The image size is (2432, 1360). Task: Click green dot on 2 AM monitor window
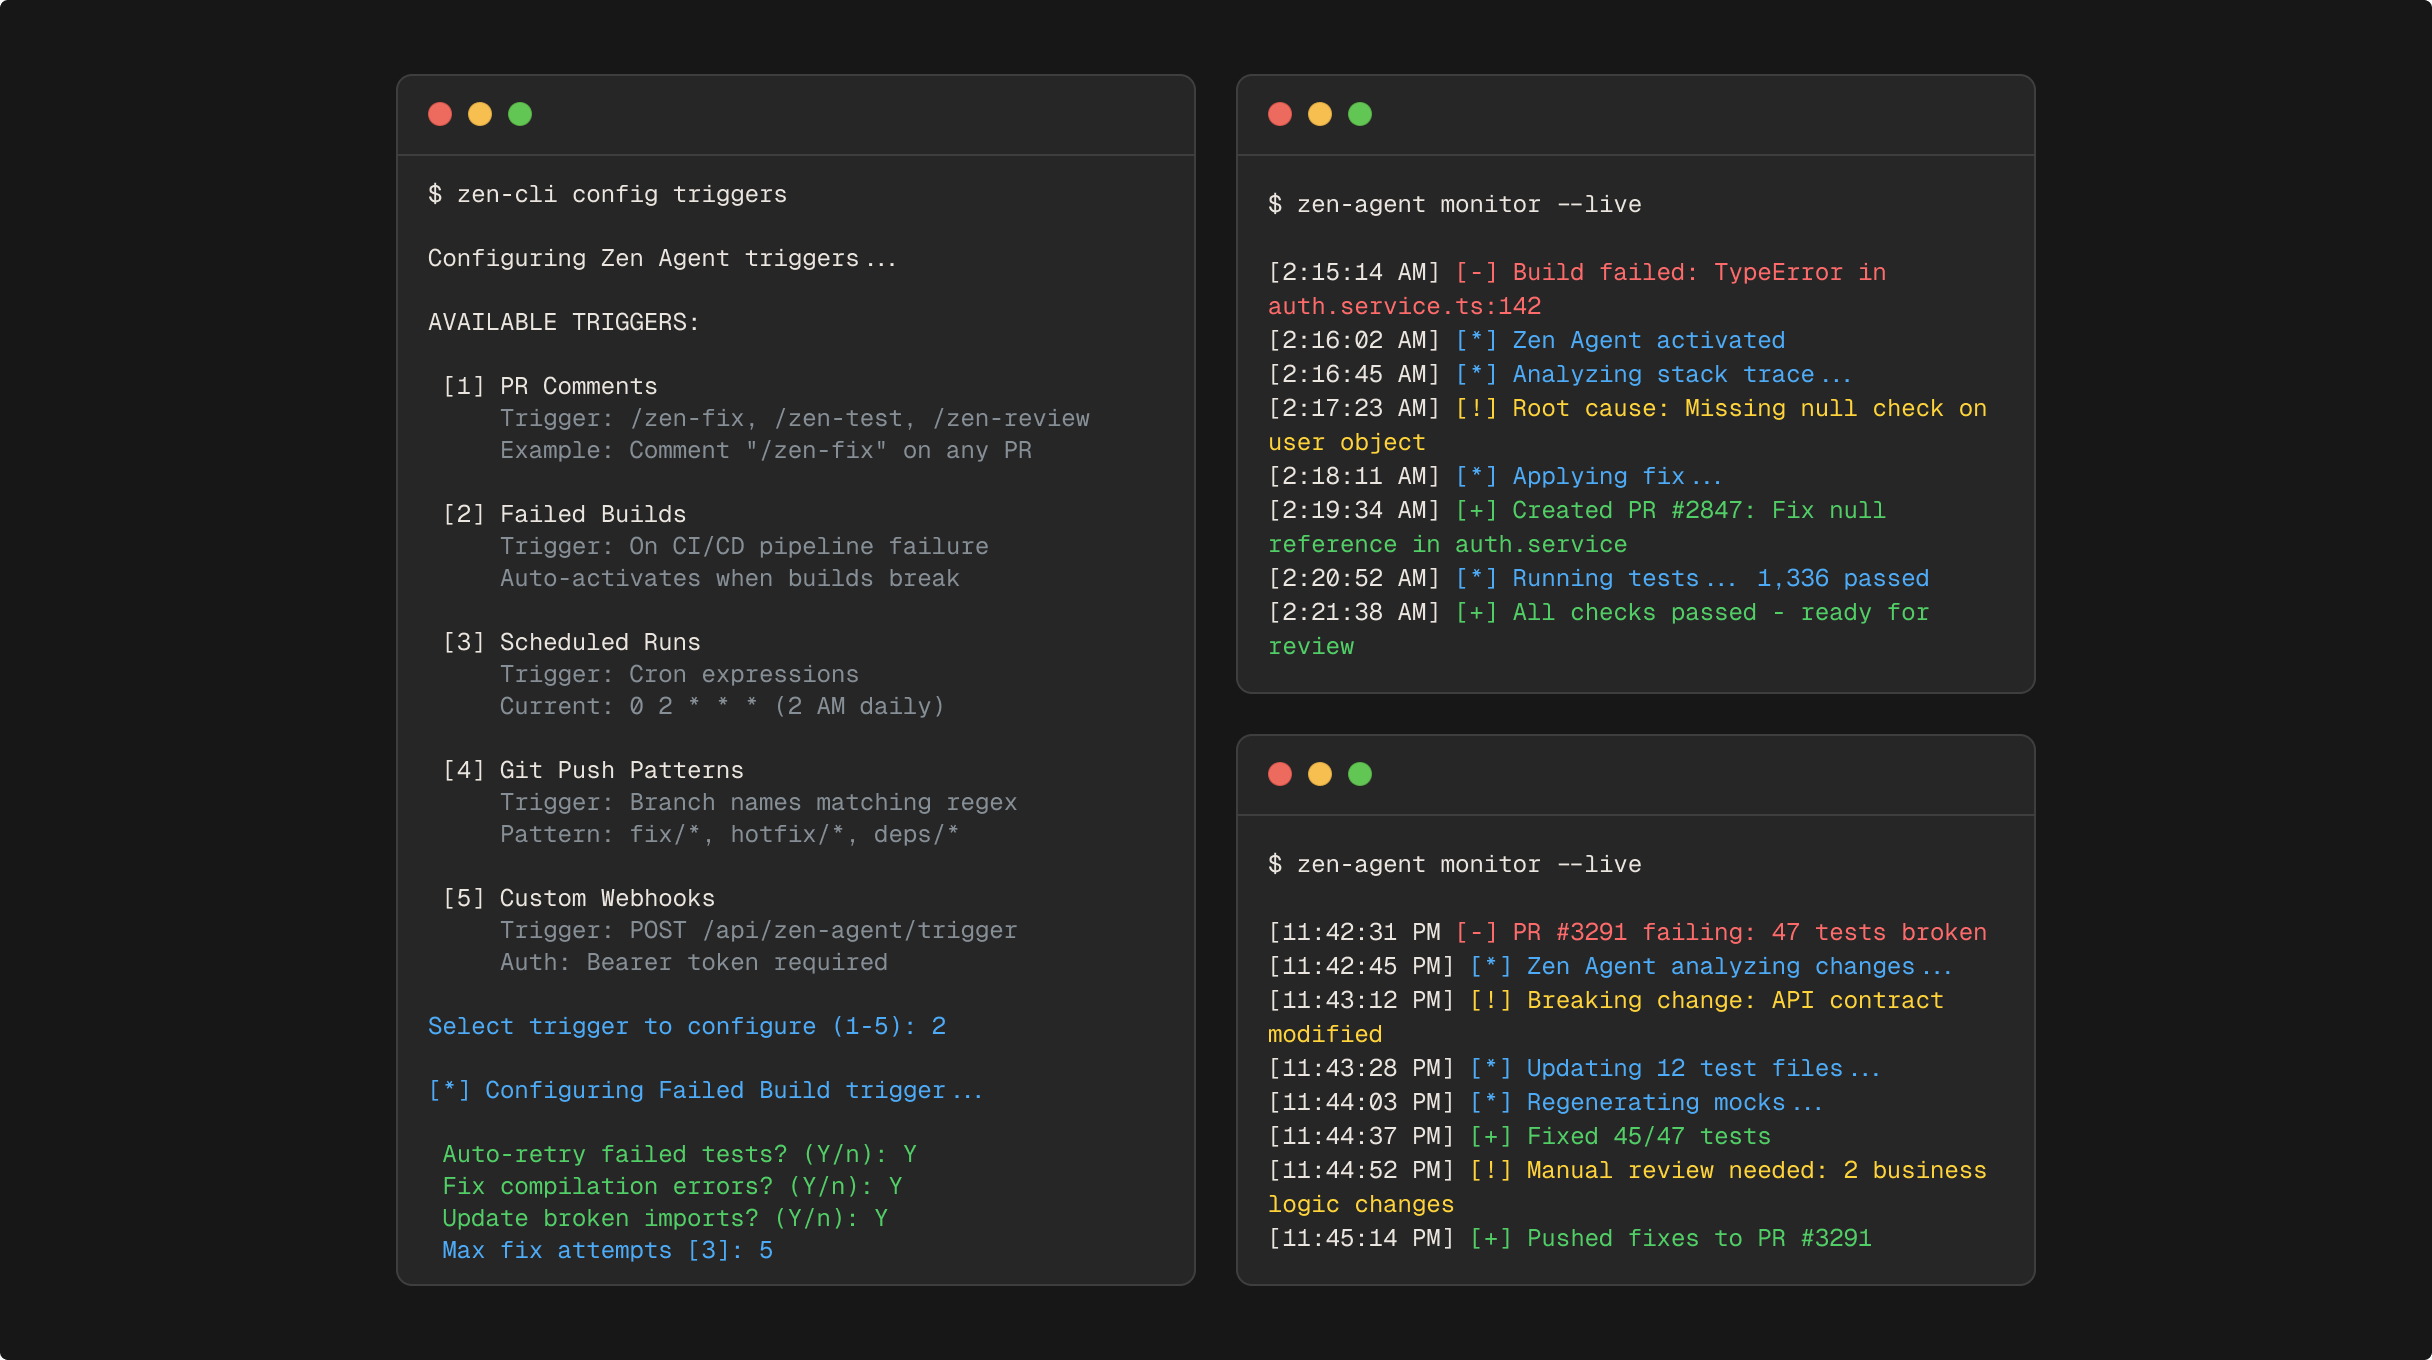(x=1360, y=114)
